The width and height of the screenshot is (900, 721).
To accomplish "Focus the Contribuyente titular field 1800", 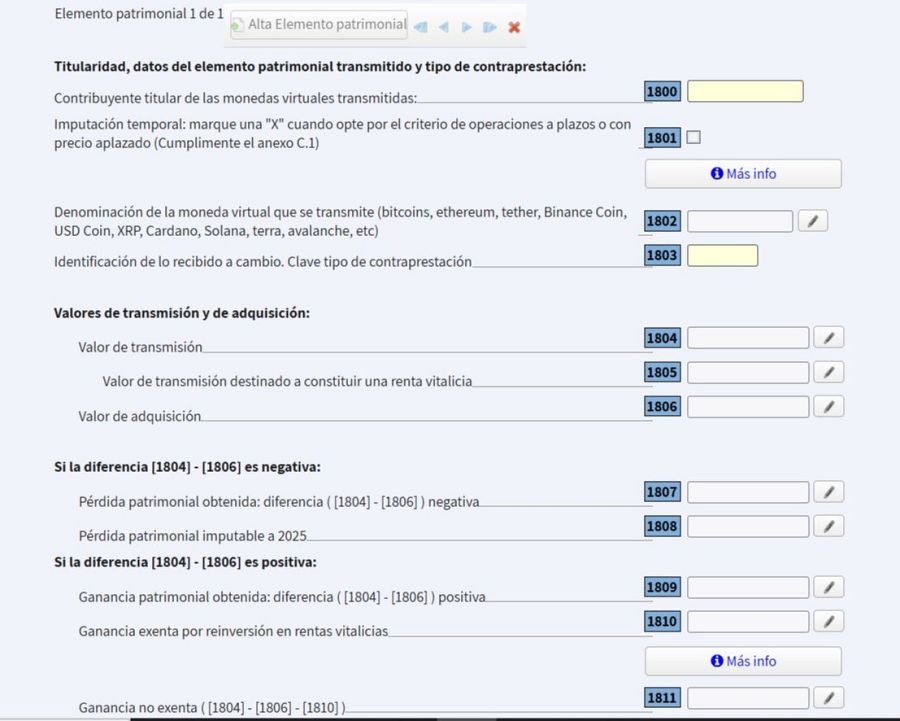I will (x=745, y=92).
